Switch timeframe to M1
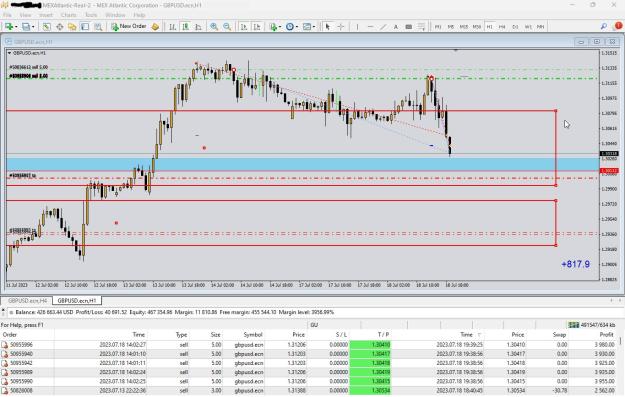 (438, 27)
